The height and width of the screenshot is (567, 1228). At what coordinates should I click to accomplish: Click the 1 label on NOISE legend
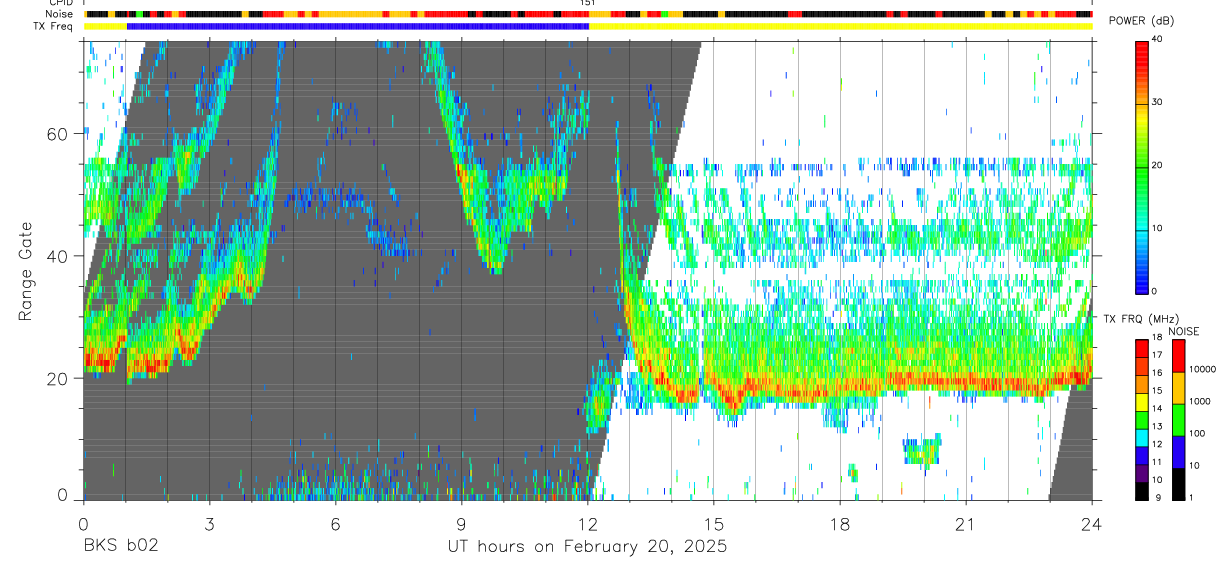(x=1191, y=497)
